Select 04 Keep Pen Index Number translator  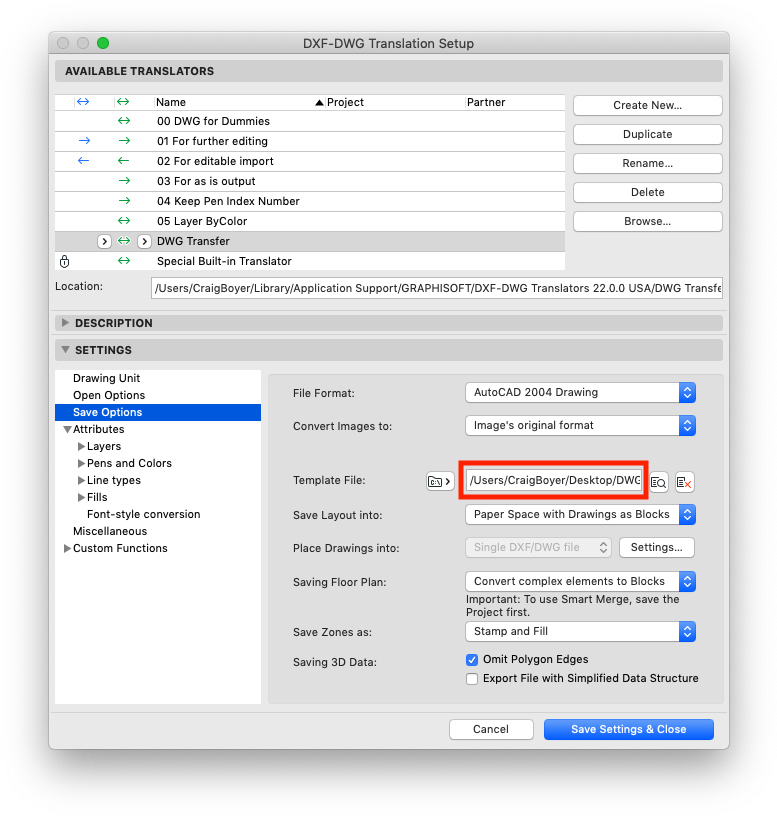coord(310,201)
